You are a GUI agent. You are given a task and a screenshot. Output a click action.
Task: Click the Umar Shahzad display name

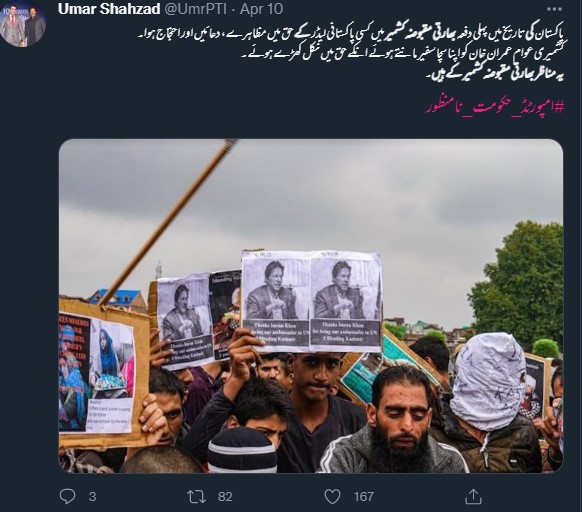point(109,9)
